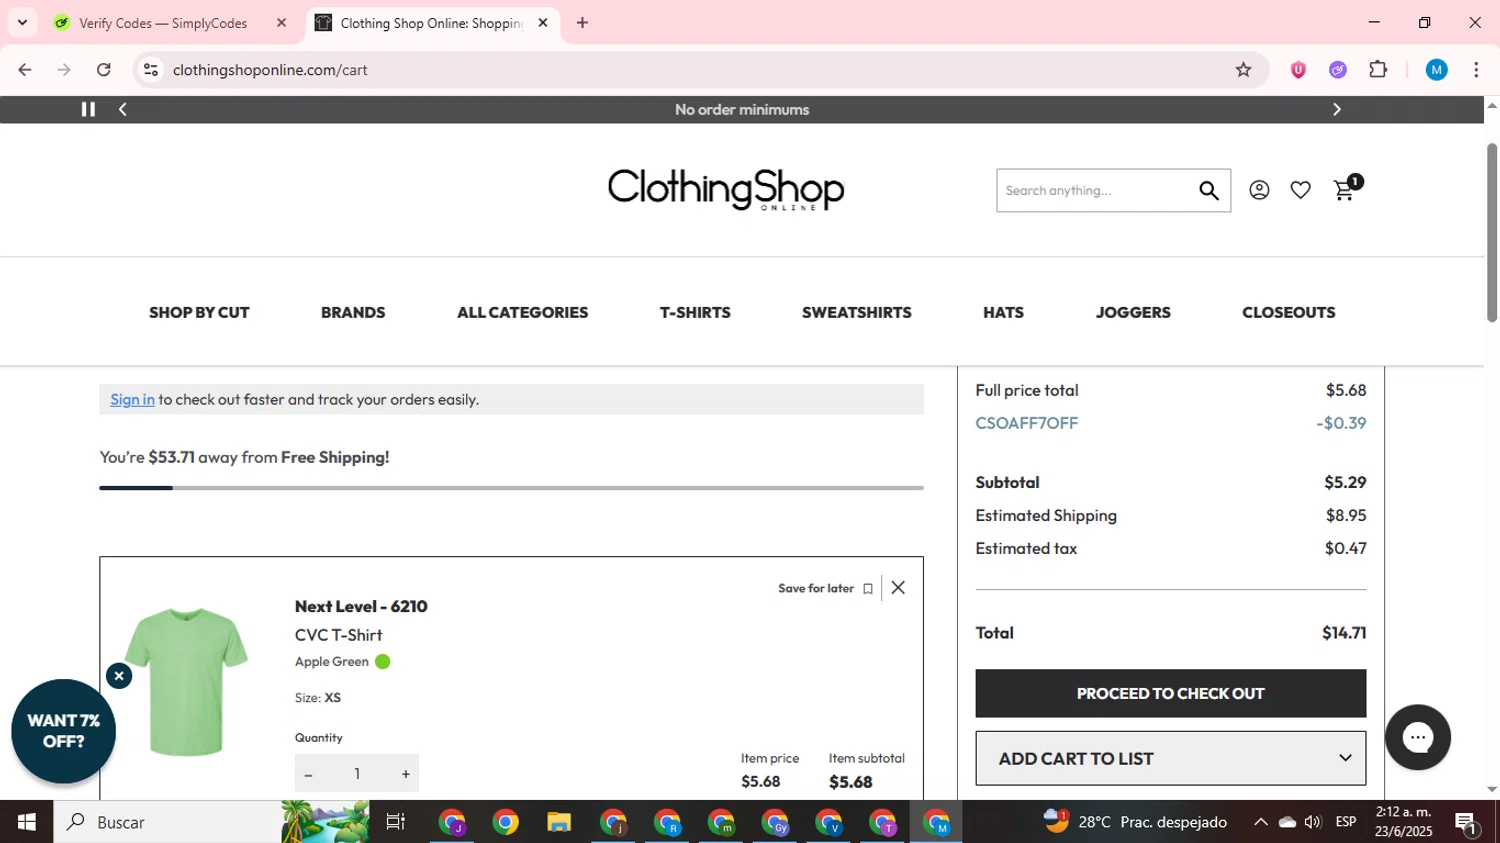Open File Explorer from taskbar

pyautogui.click(x=558, y=822)
